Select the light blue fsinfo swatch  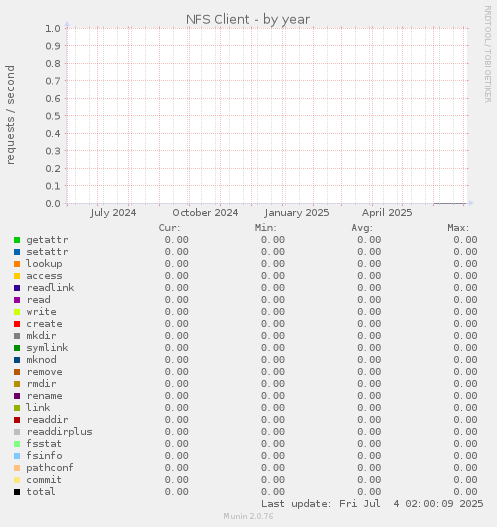coord(17,456)
